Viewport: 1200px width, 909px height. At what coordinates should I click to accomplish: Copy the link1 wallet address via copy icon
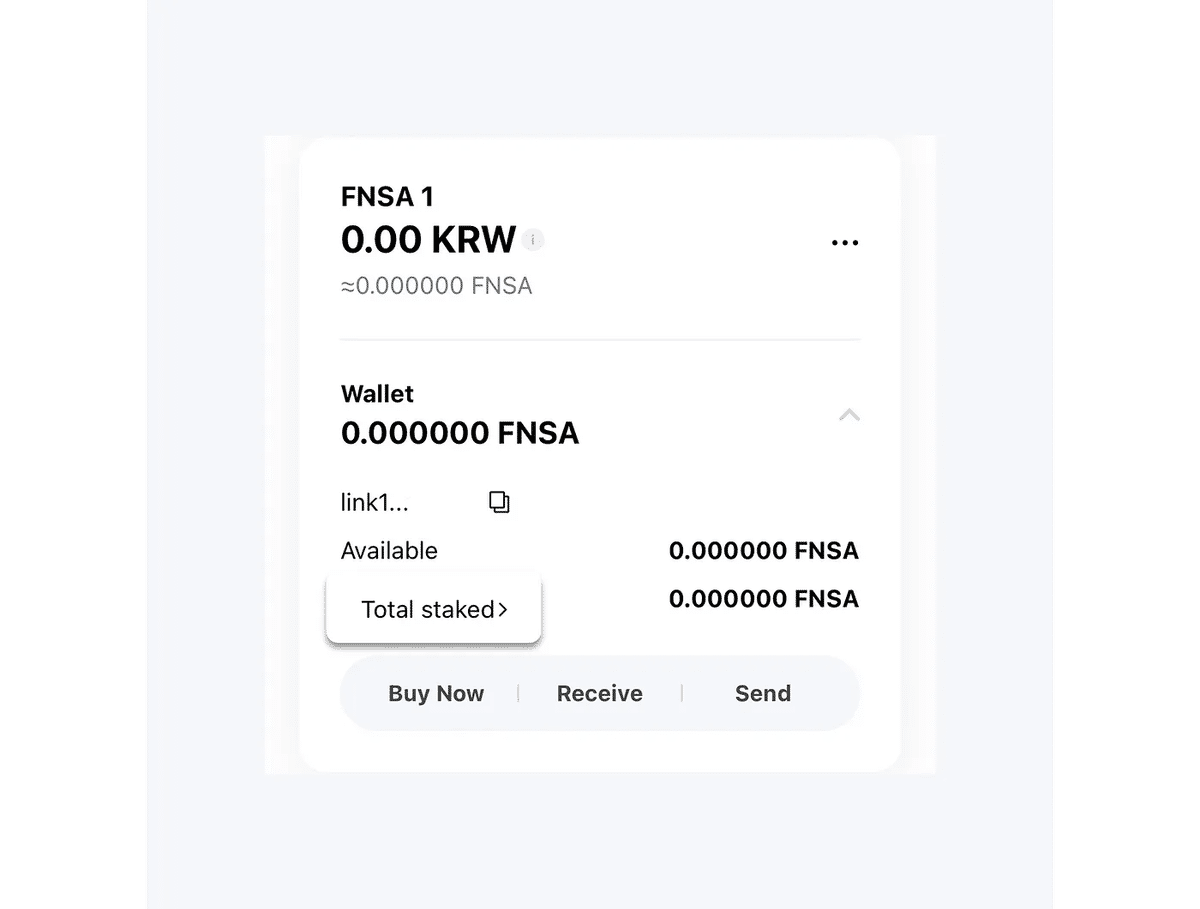499,502
